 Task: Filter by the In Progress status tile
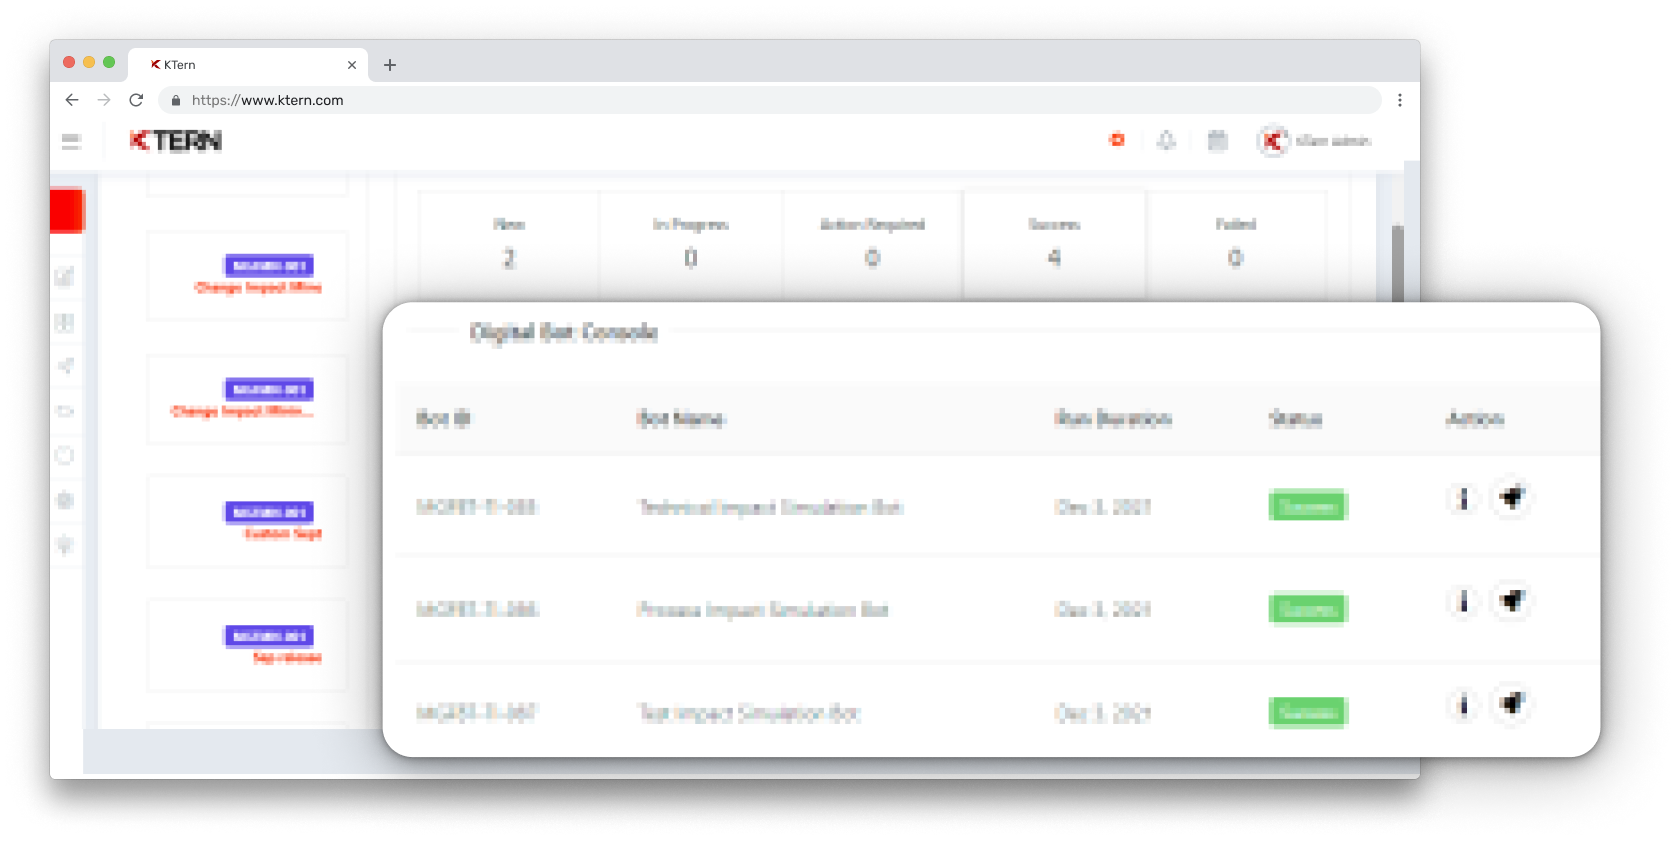pos(691,244)
